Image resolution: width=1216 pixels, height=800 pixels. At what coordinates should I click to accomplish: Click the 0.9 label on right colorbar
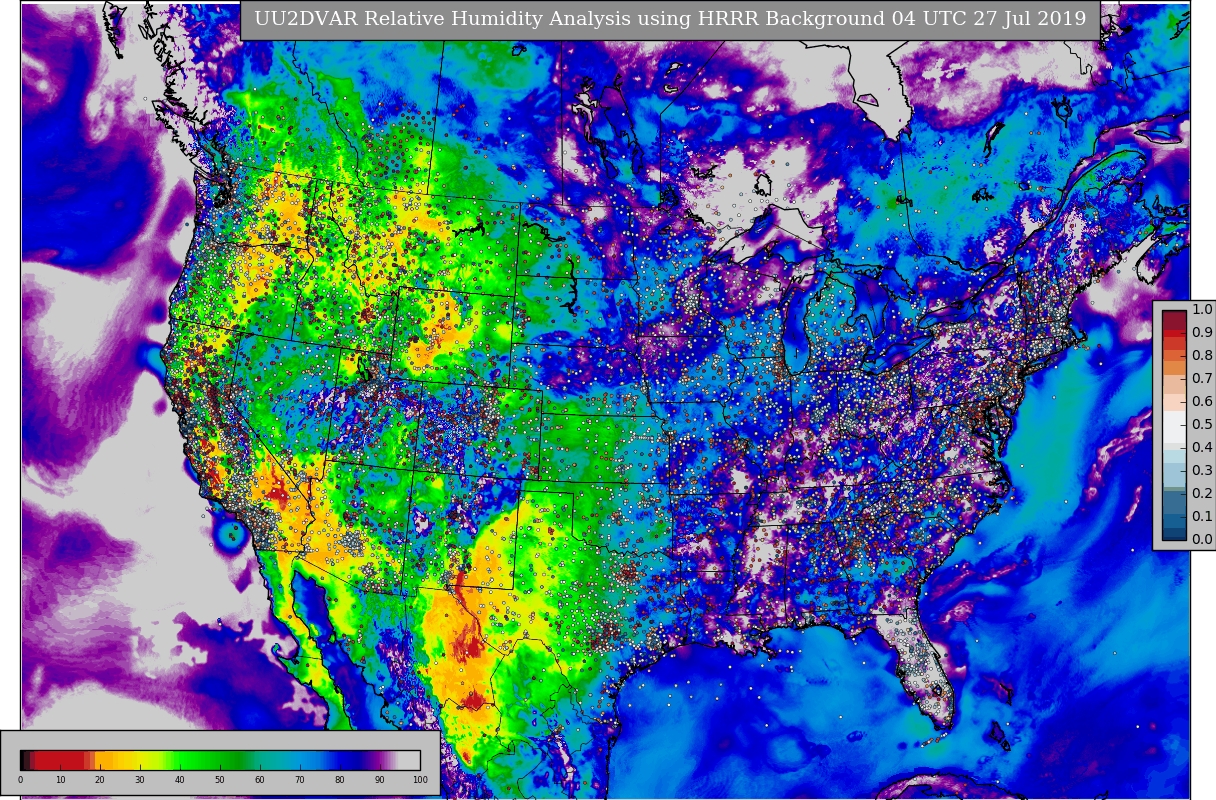click(1202, 333)
